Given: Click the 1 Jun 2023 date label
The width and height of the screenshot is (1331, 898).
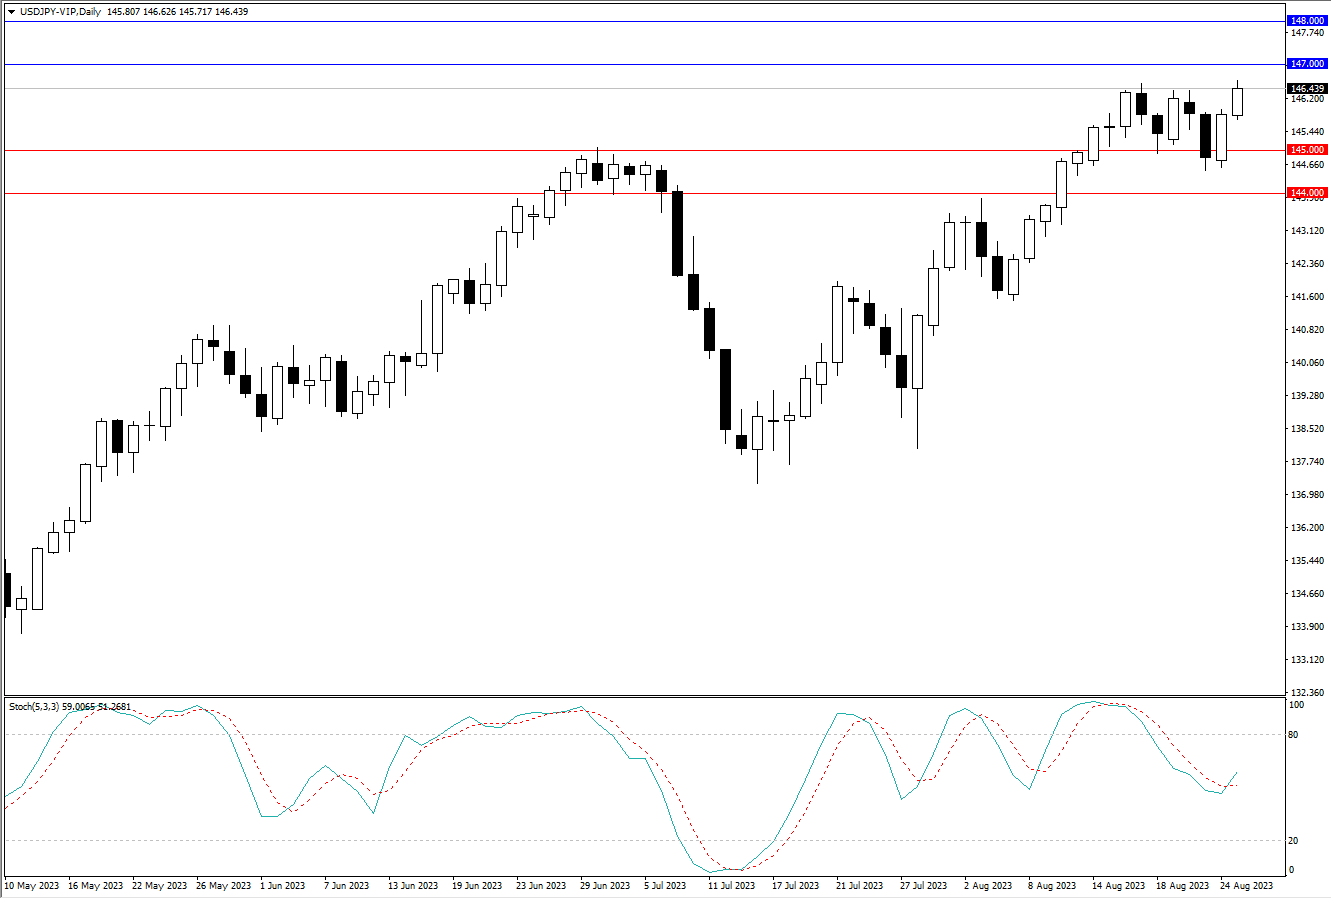Looking at the screenshot, I should coord(282,886).
